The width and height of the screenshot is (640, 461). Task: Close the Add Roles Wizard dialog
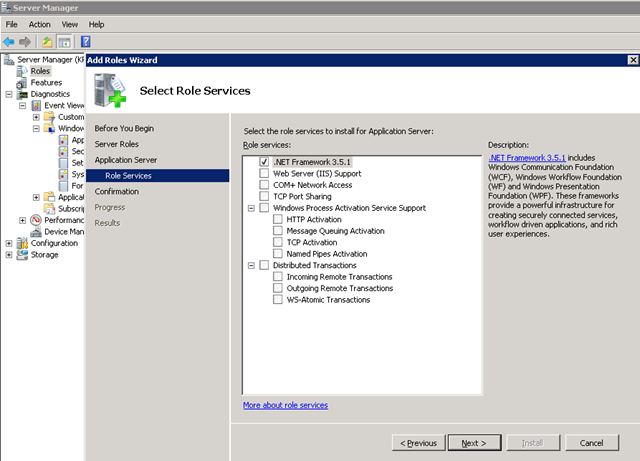(x=633, y=60)
